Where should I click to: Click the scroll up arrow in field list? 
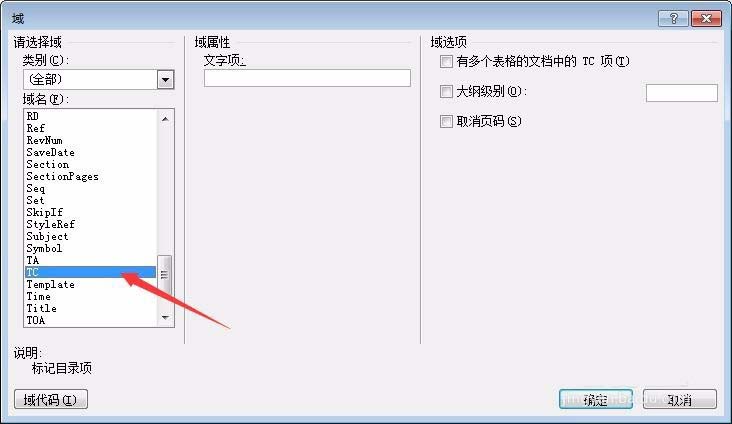pyautogui.click(x=165, y=119)
